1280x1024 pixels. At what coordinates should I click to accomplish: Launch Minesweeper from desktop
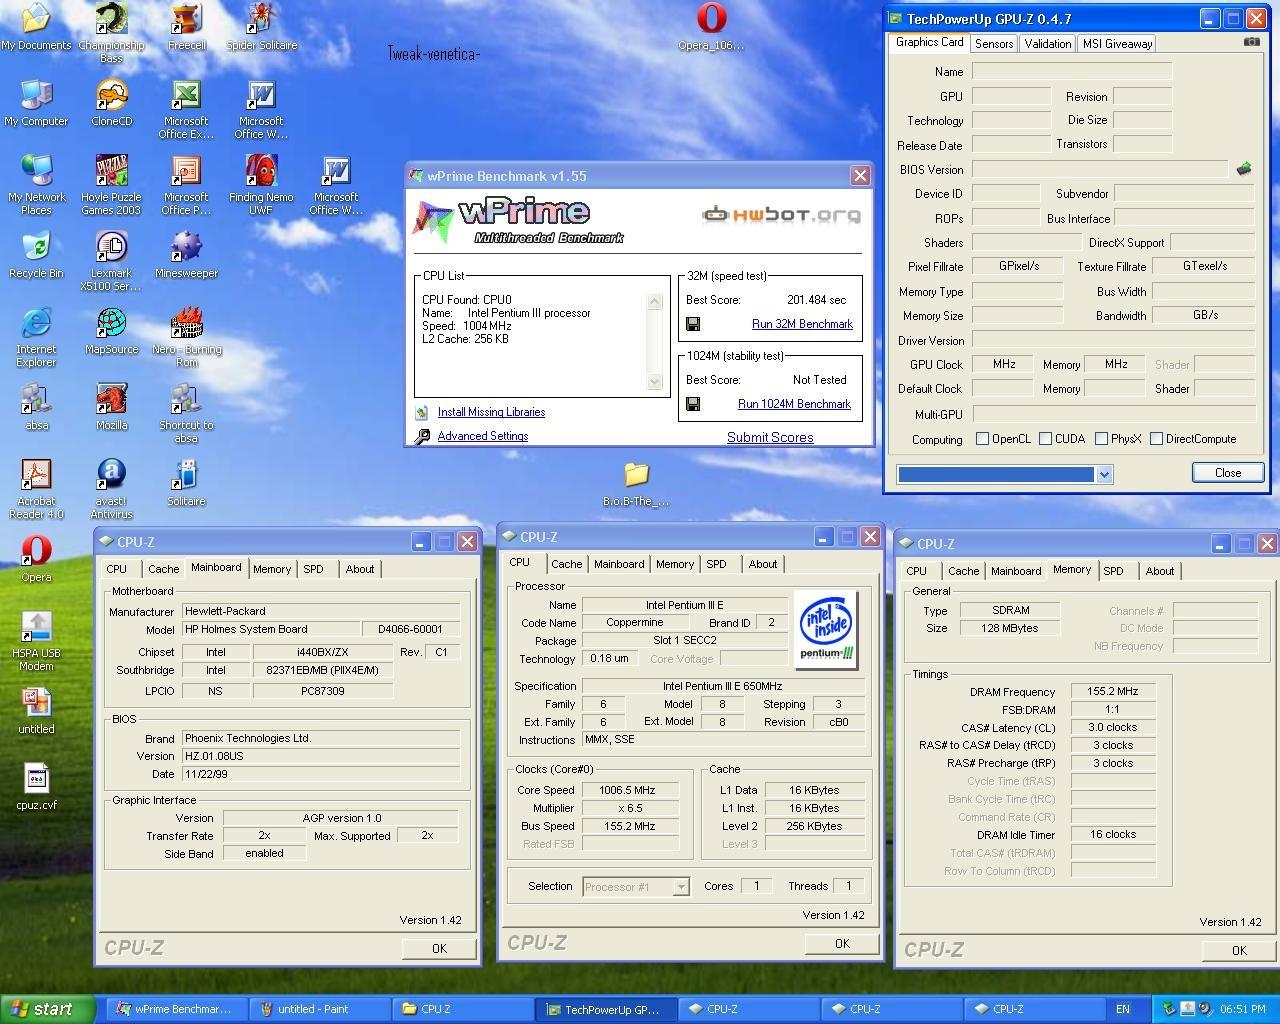(186, 255)
